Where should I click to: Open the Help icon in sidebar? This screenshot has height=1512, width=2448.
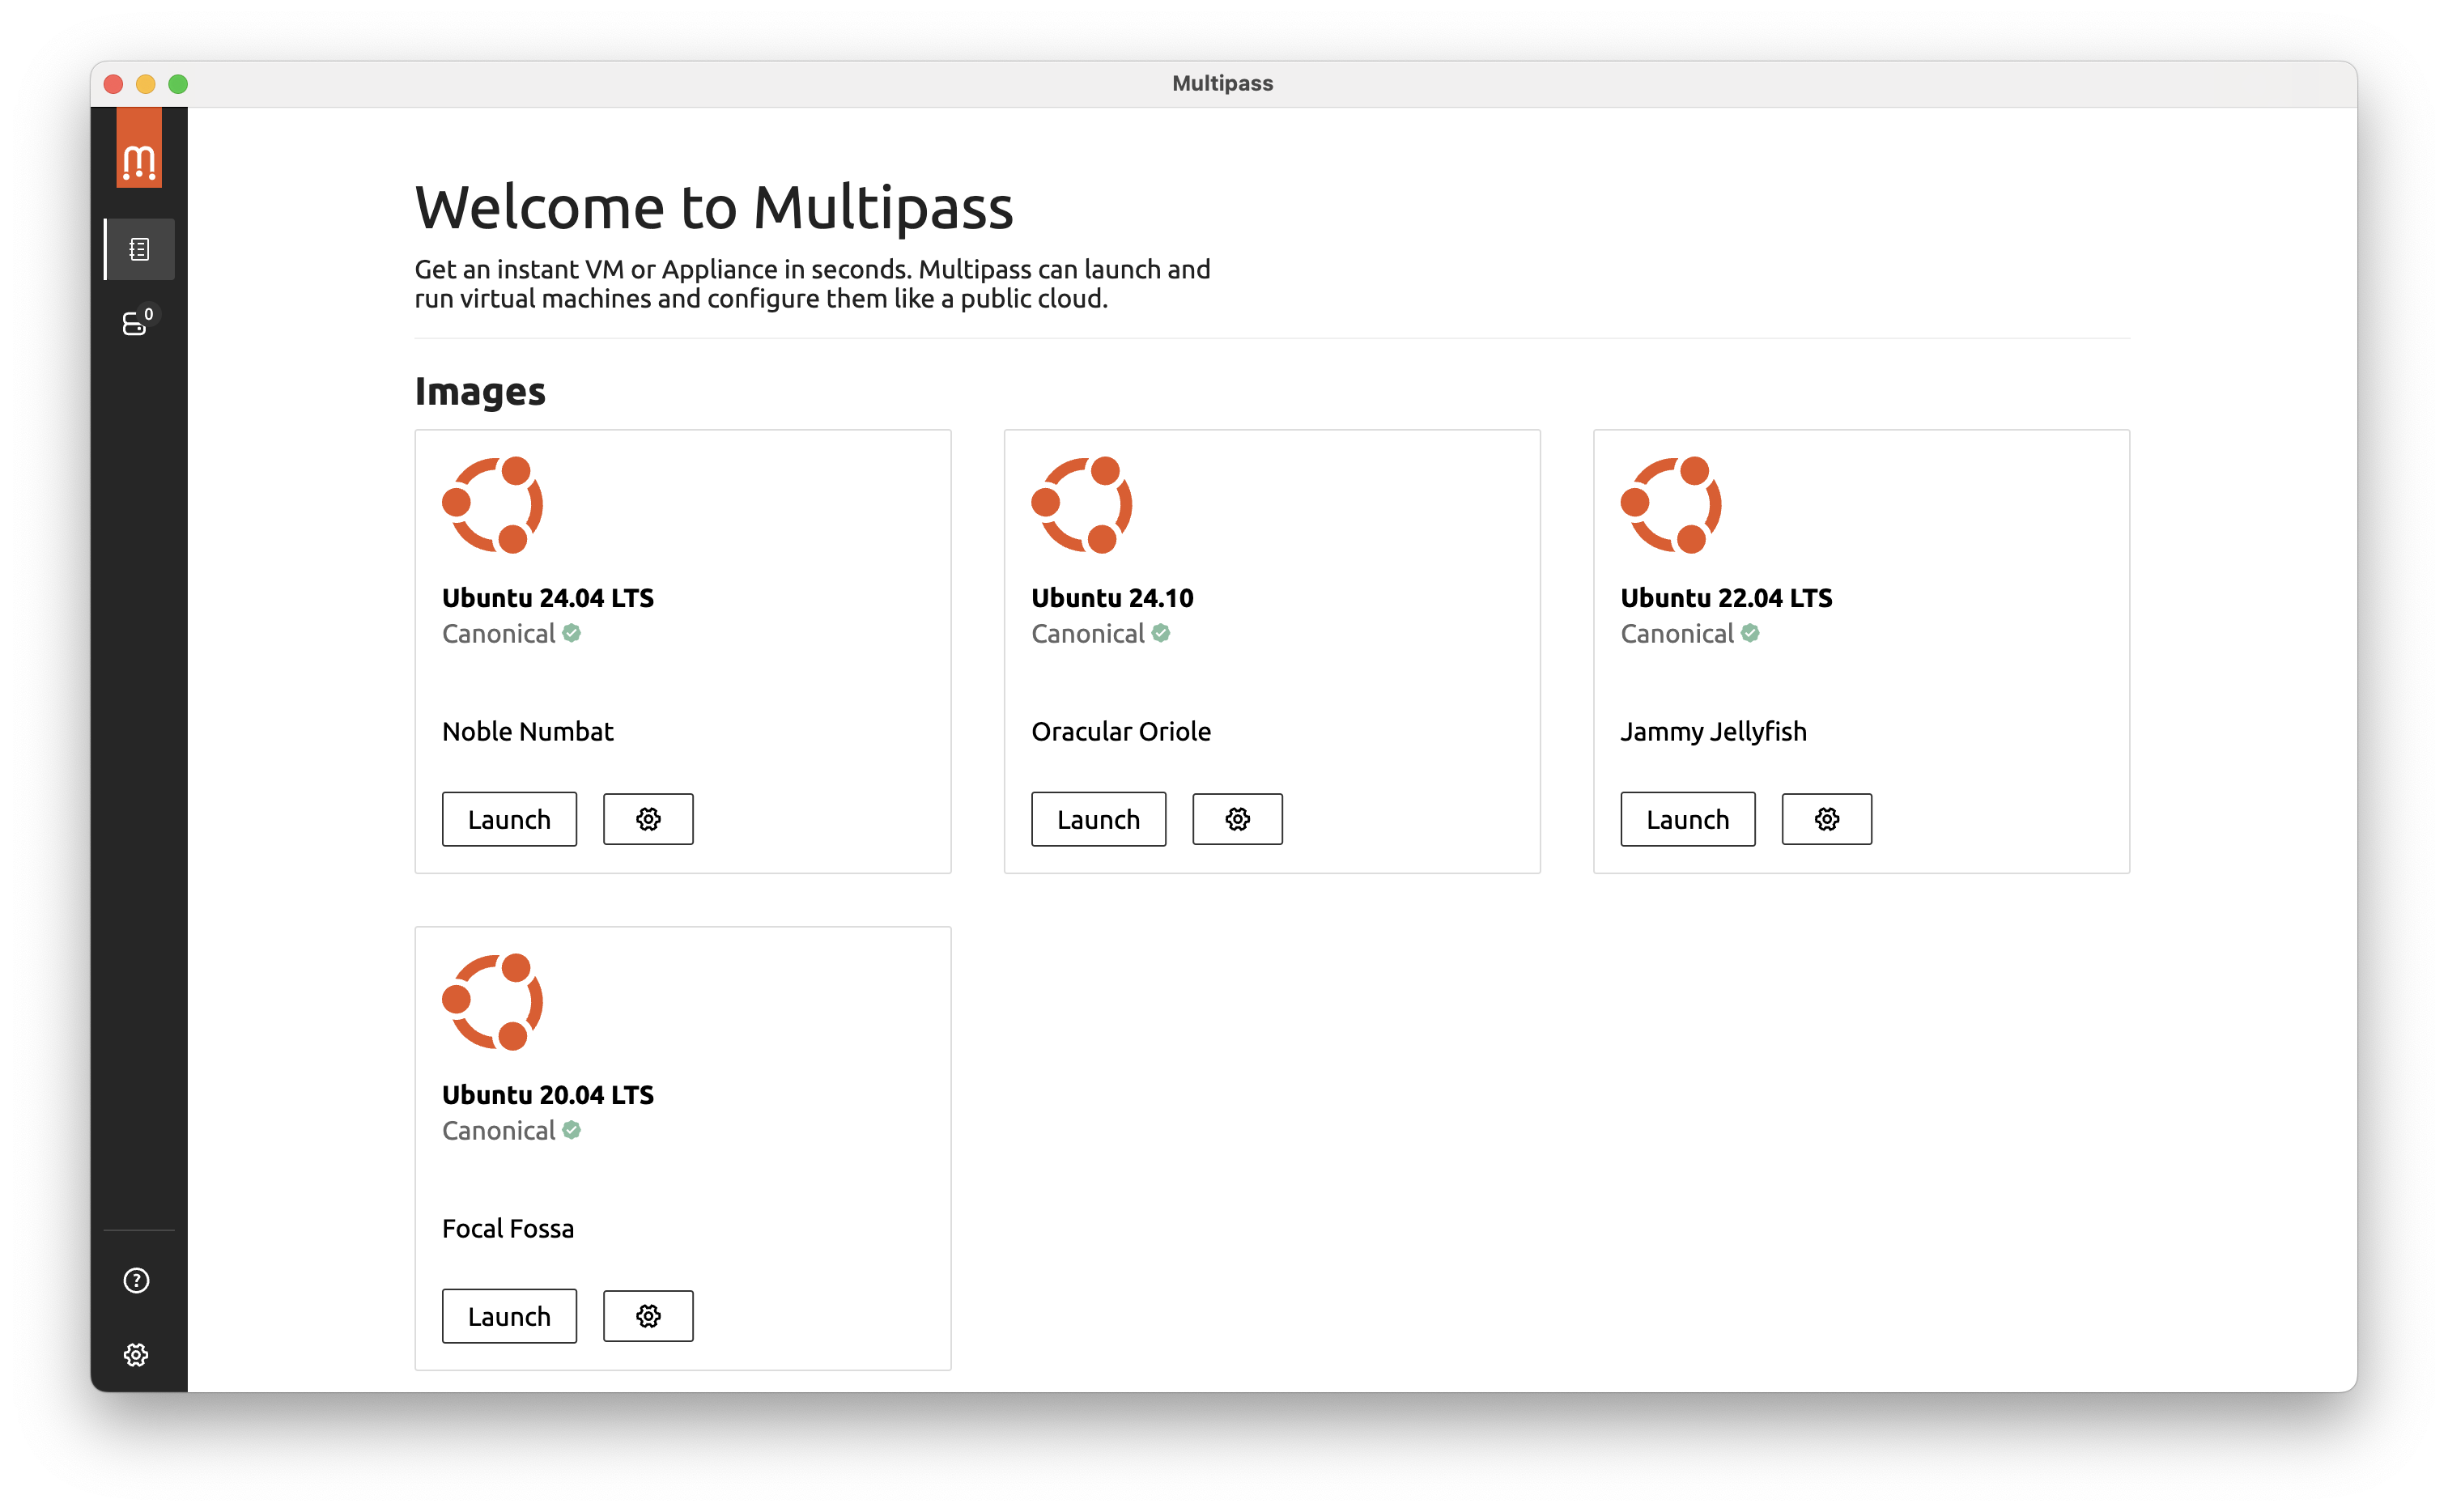[x=137, y=1280]
